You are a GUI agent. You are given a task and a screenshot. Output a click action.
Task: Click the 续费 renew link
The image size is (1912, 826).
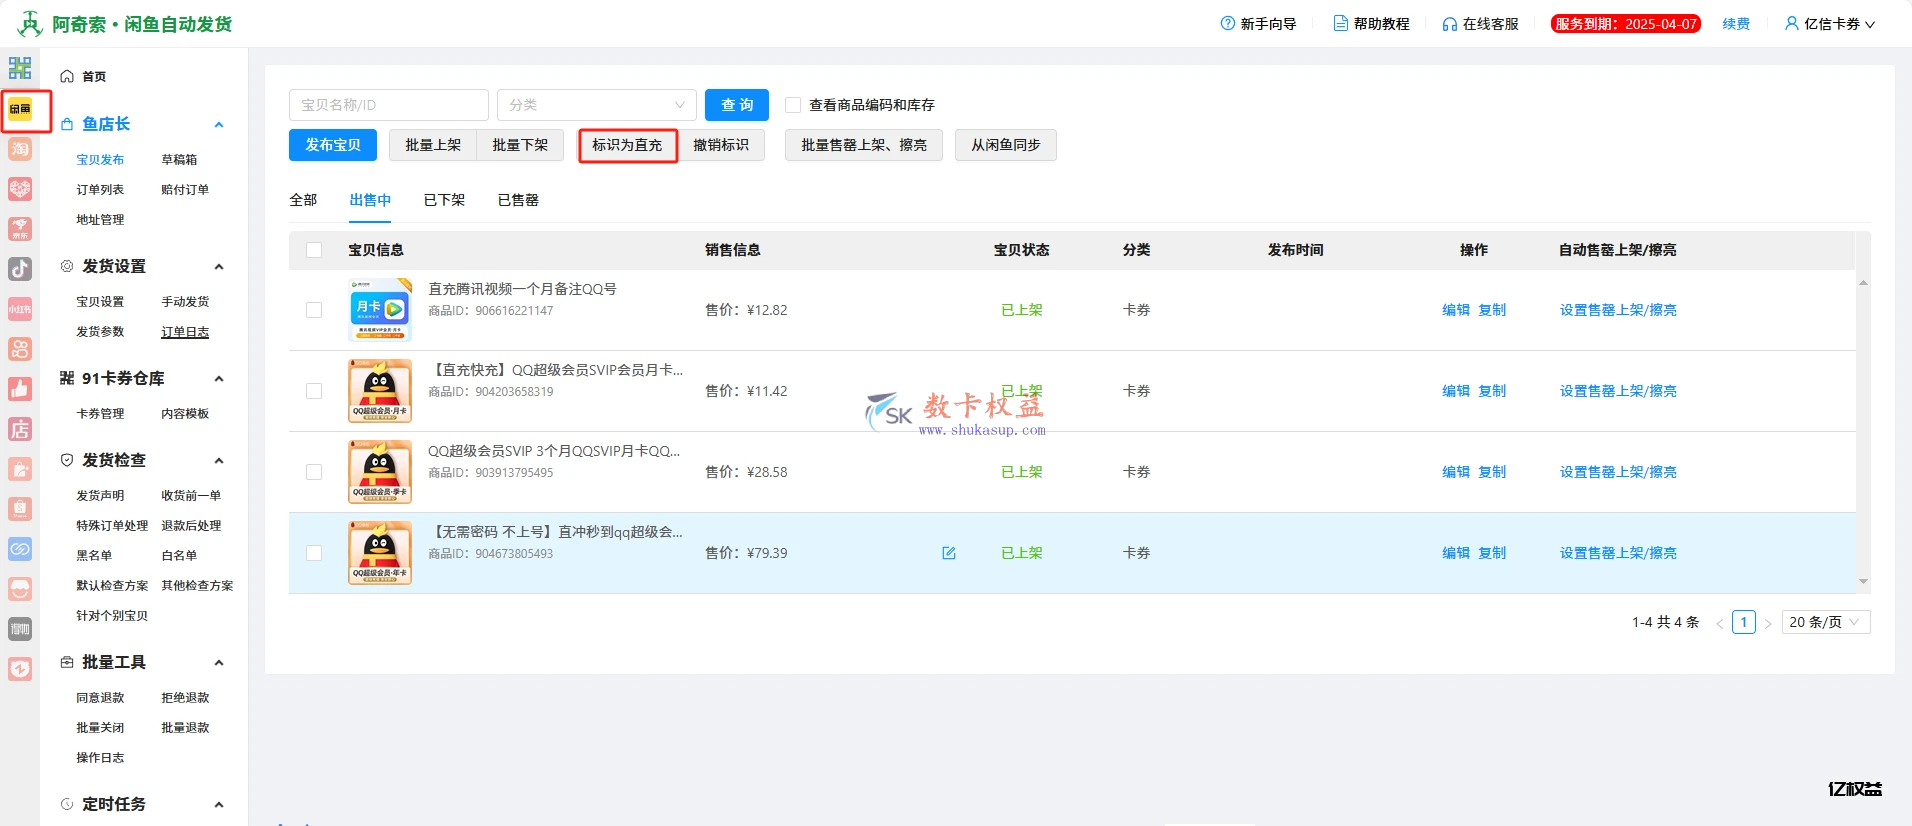click(x=1736, y=23)
